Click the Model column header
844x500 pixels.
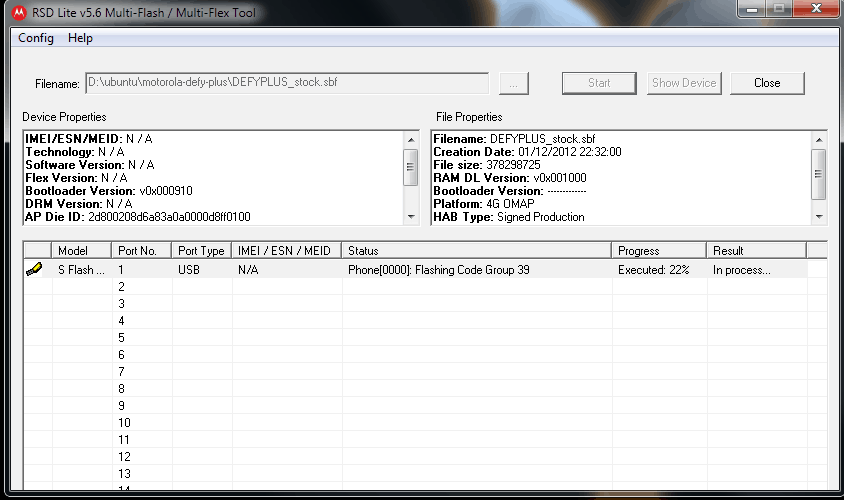81,251
